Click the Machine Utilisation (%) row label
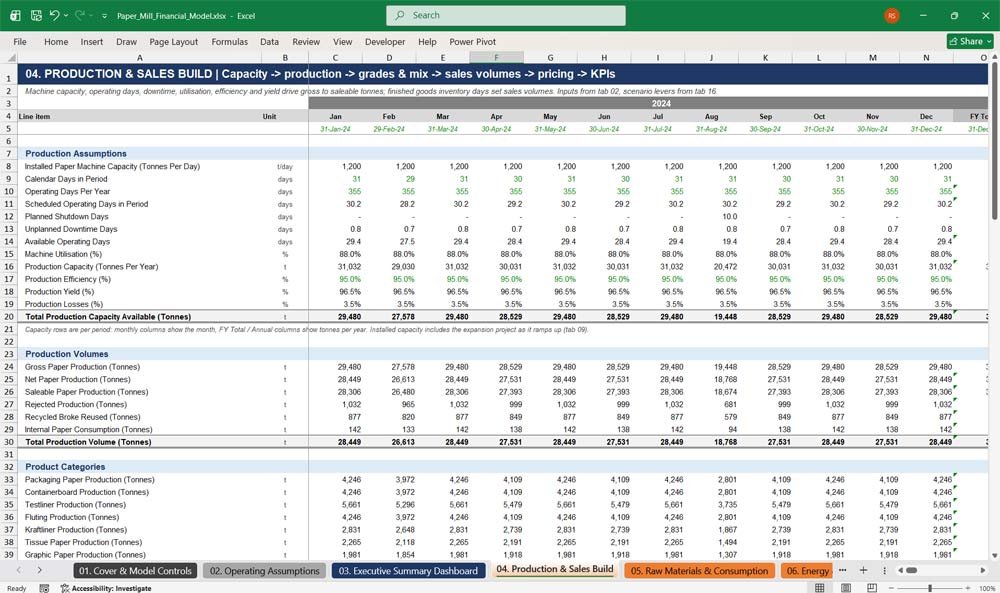1000x593 pixels. 63,254
